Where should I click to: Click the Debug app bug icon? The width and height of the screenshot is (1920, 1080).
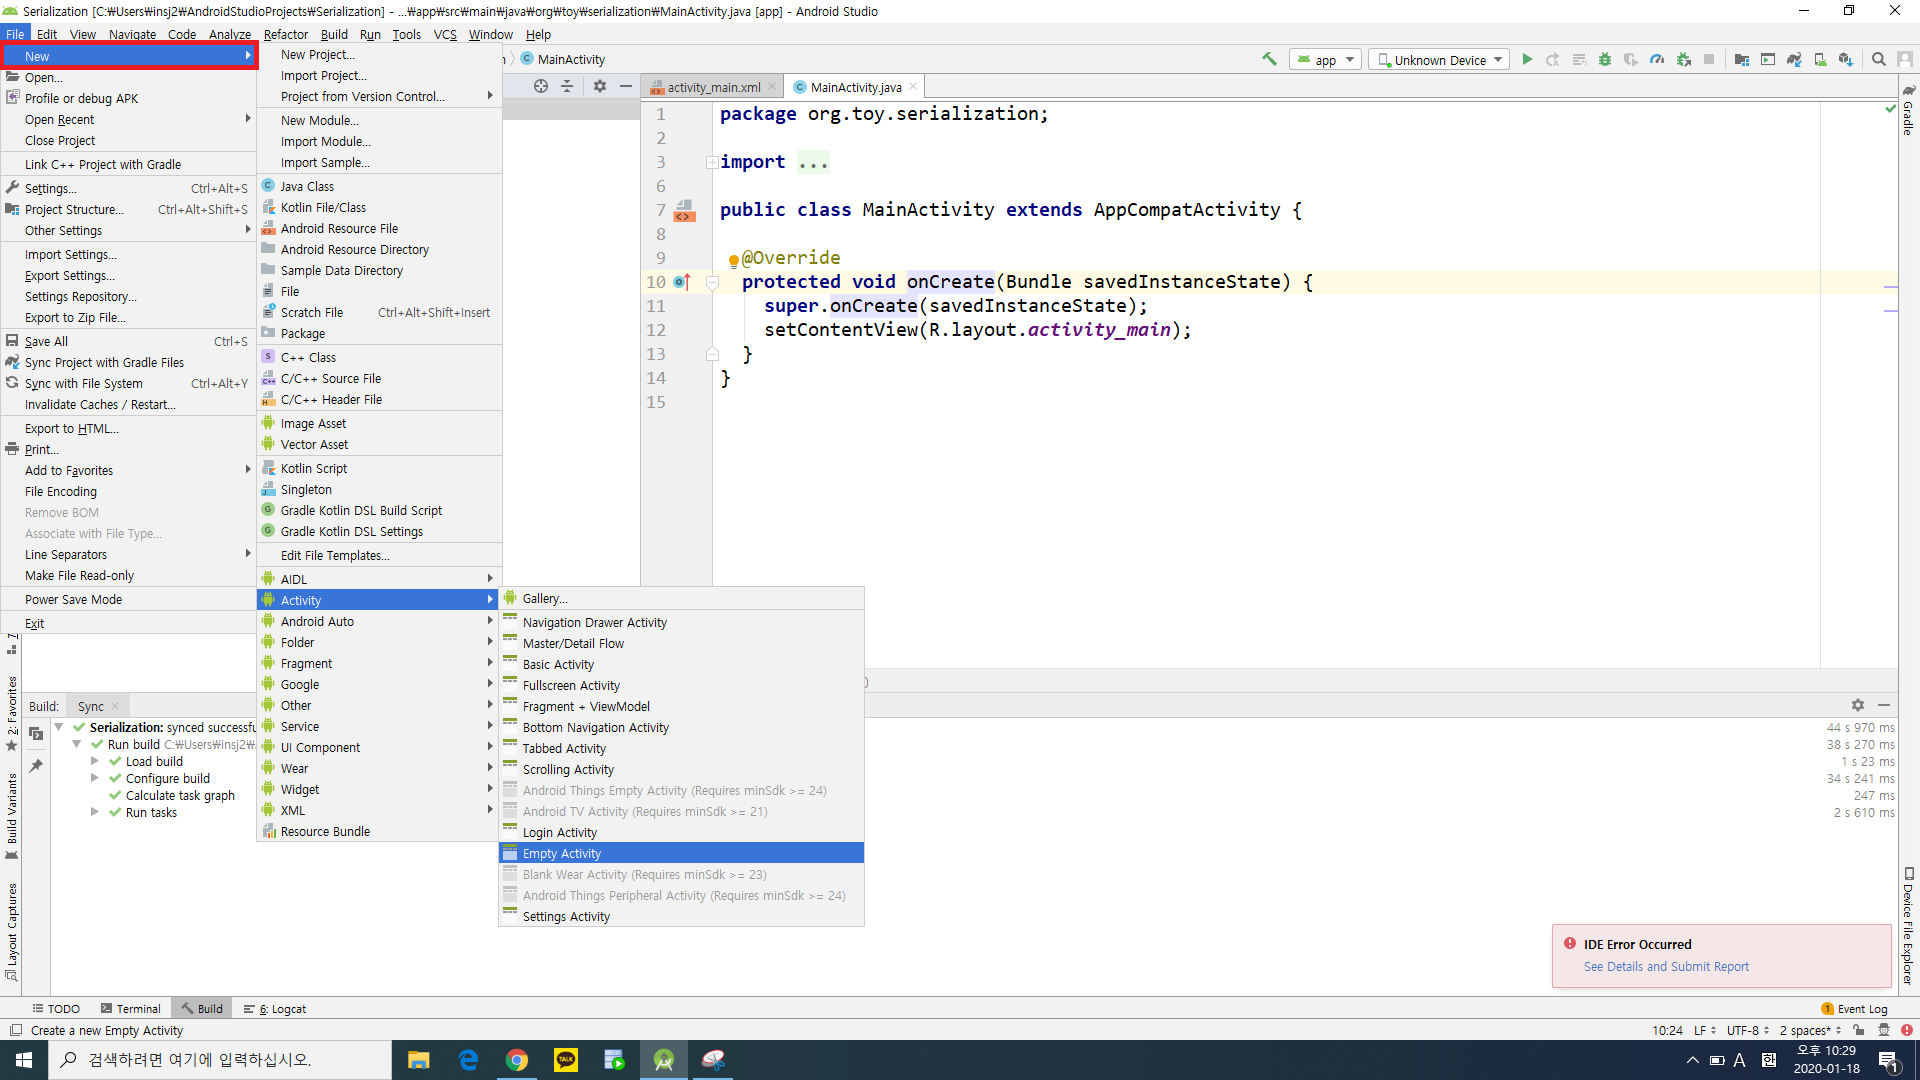pyautogui.click(x=1605, y=59)
